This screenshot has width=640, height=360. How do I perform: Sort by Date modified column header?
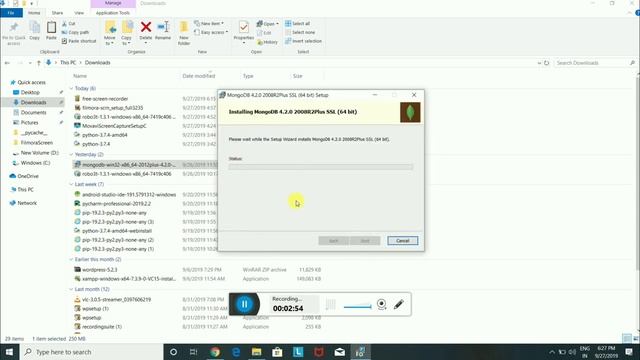coord(199,76)
